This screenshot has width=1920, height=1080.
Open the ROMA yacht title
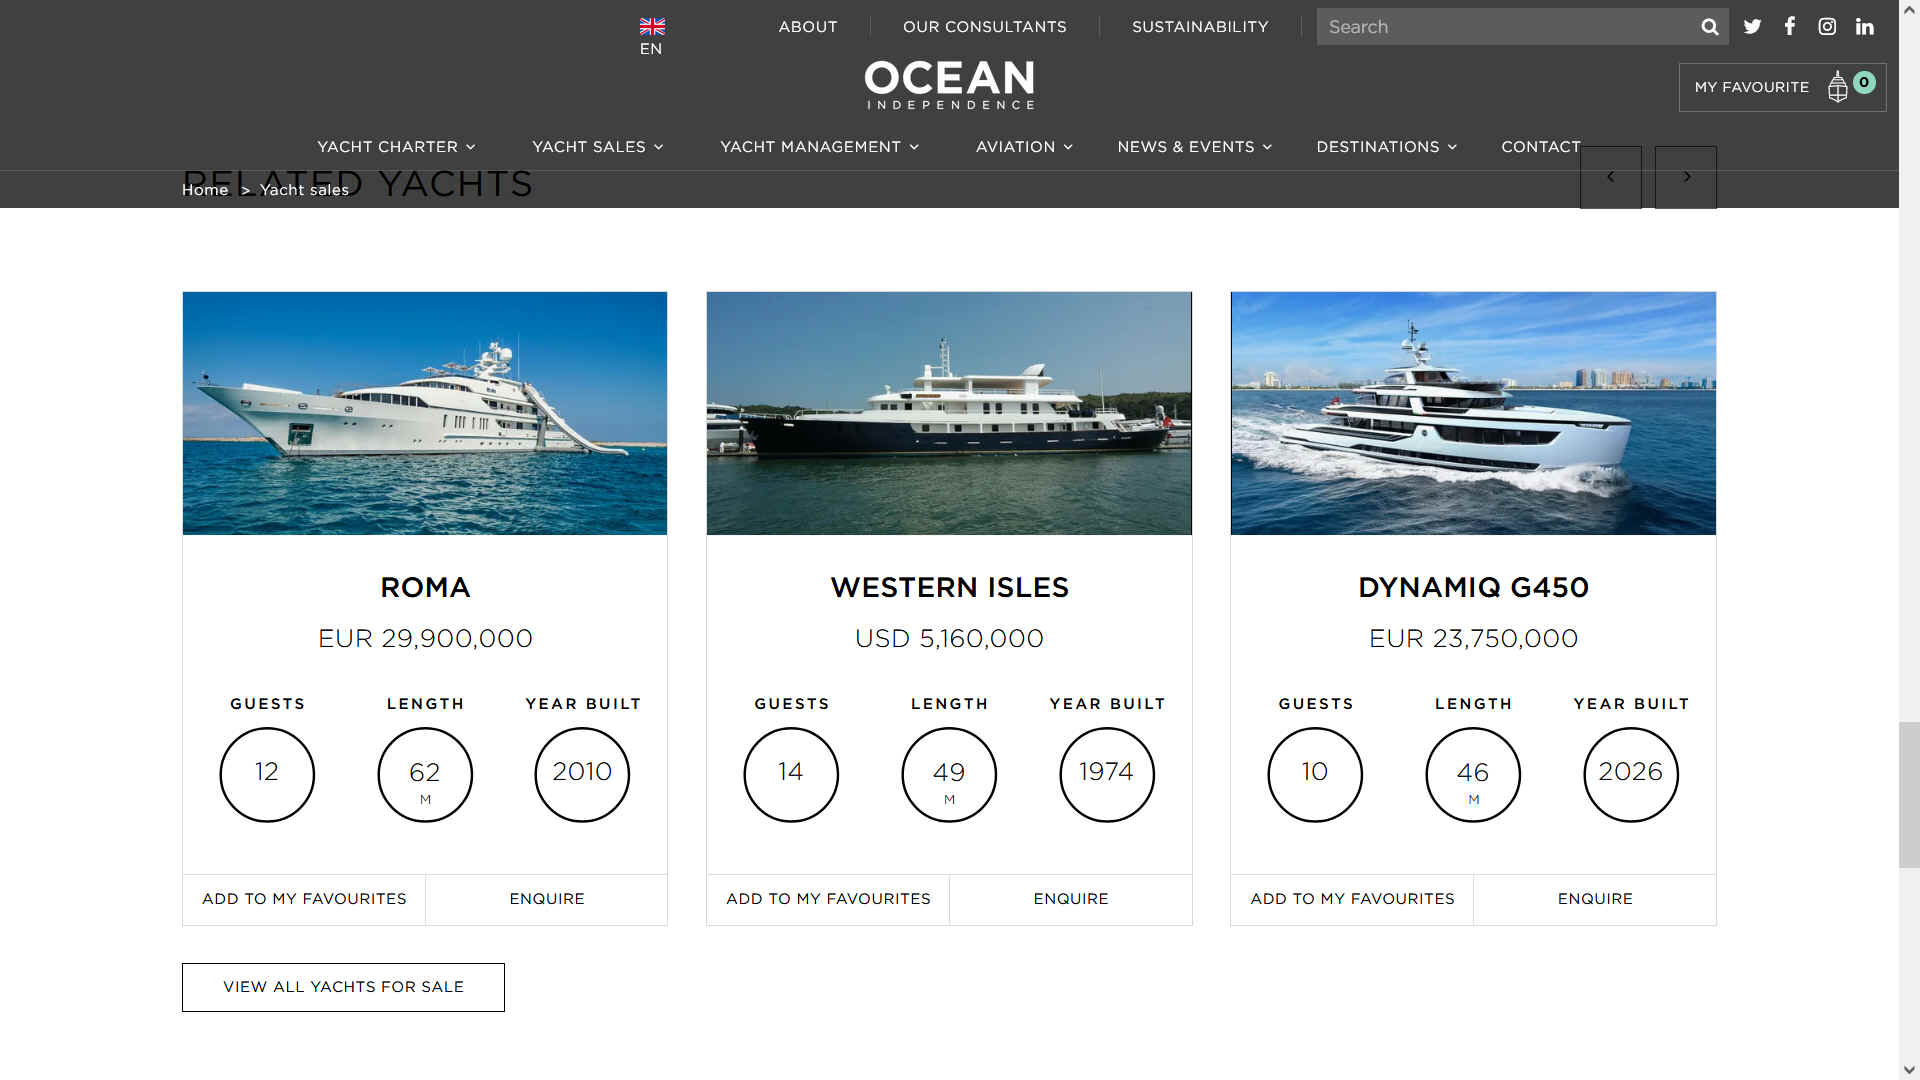(425, 588)
